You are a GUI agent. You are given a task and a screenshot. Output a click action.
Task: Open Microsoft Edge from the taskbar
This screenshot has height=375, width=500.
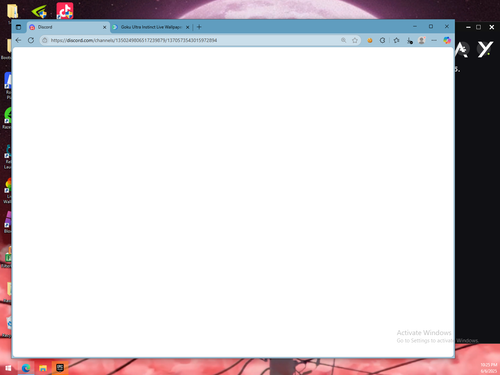point(26,368)
